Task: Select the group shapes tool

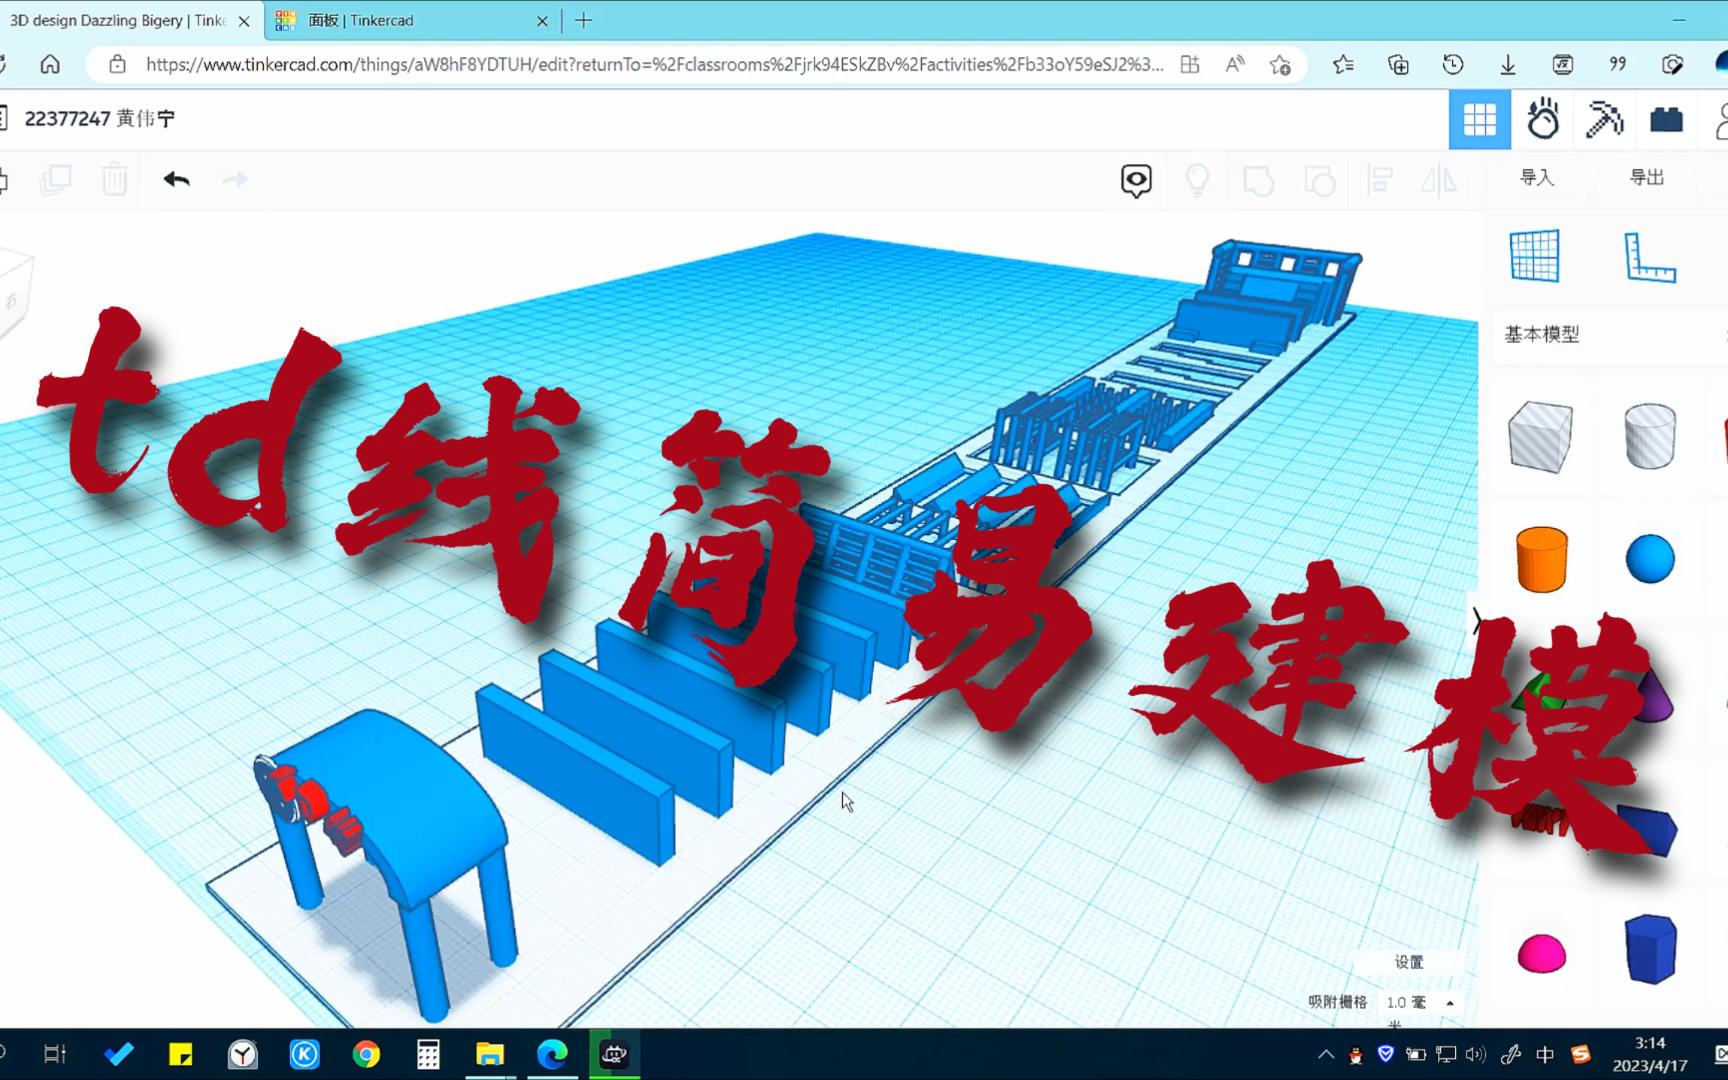Action: pos(1259,181)
